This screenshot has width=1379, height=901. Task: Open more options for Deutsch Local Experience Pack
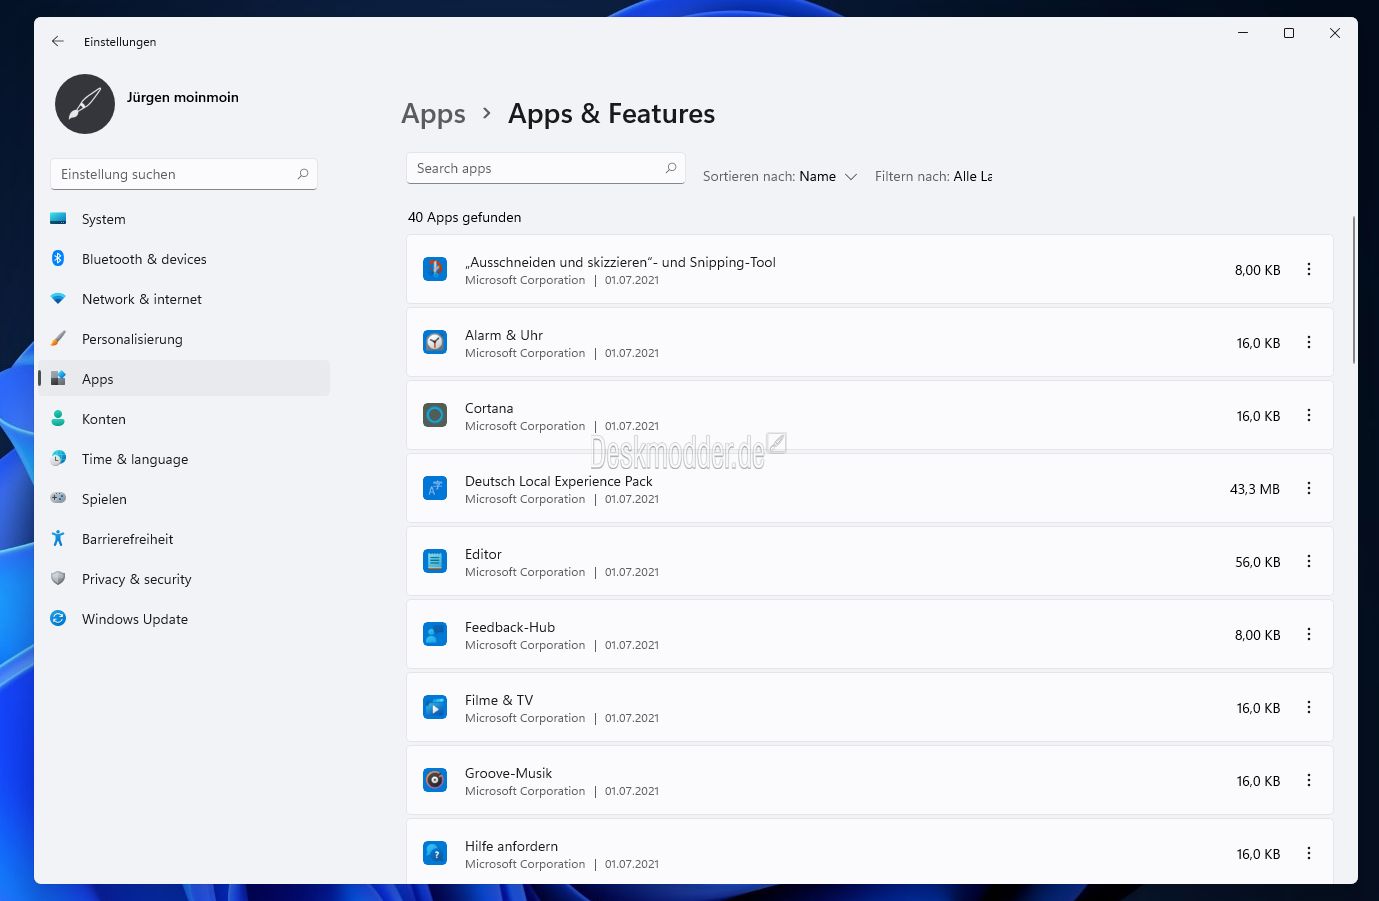[1309, 488]
